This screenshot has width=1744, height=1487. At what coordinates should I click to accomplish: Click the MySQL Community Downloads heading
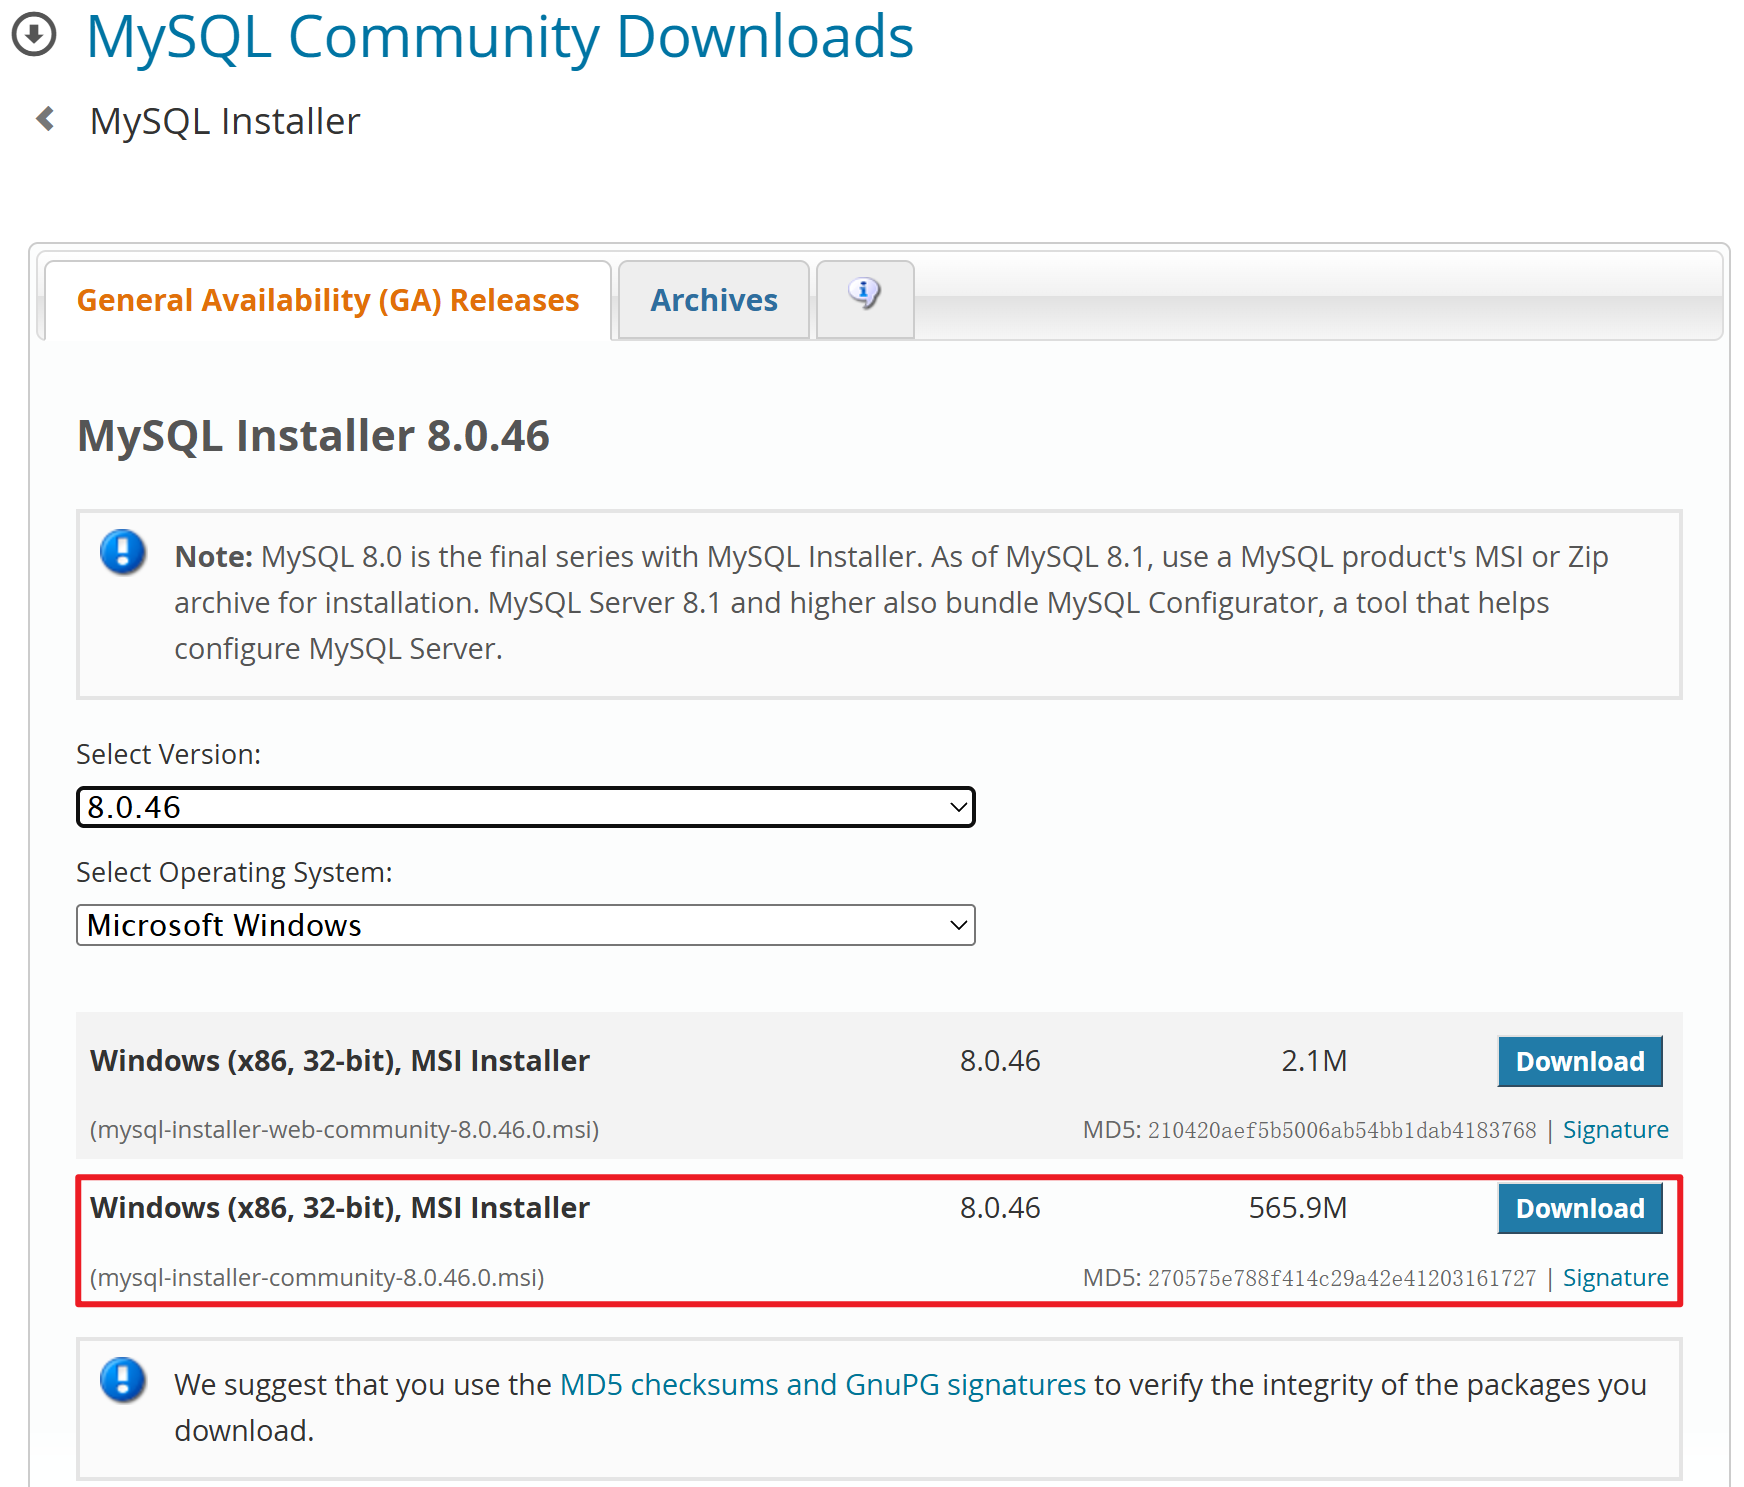click(x=500, y=37)
